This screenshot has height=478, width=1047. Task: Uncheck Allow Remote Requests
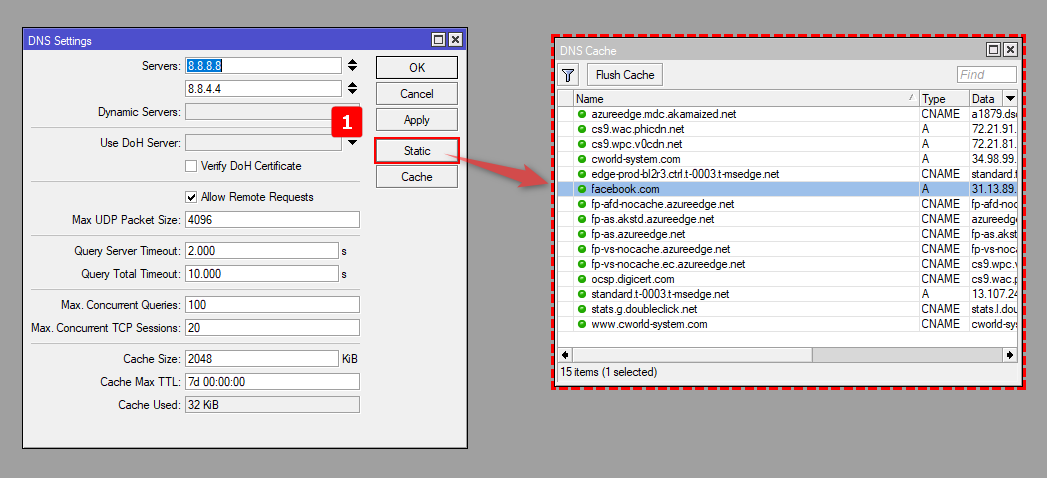point(191,197)
